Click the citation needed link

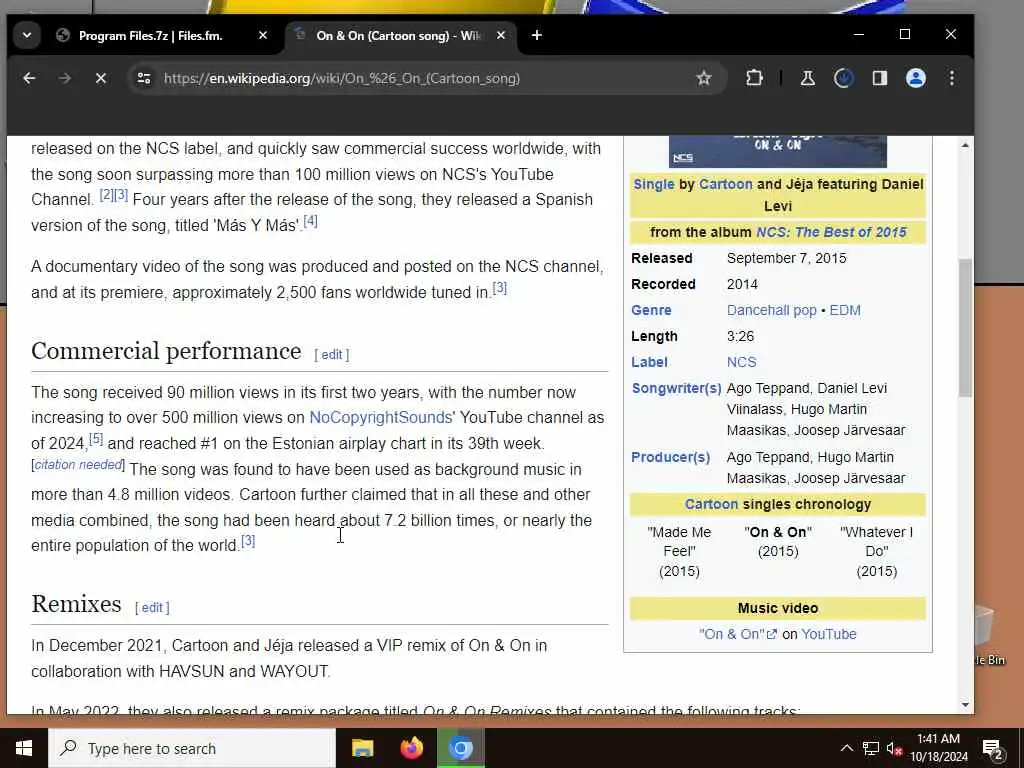click(78, 464)
